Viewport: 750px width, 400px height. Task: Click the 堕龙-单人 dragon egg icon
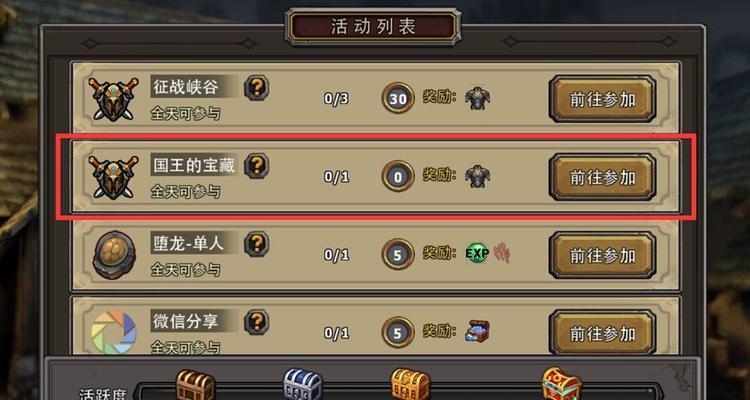point(114,255)
